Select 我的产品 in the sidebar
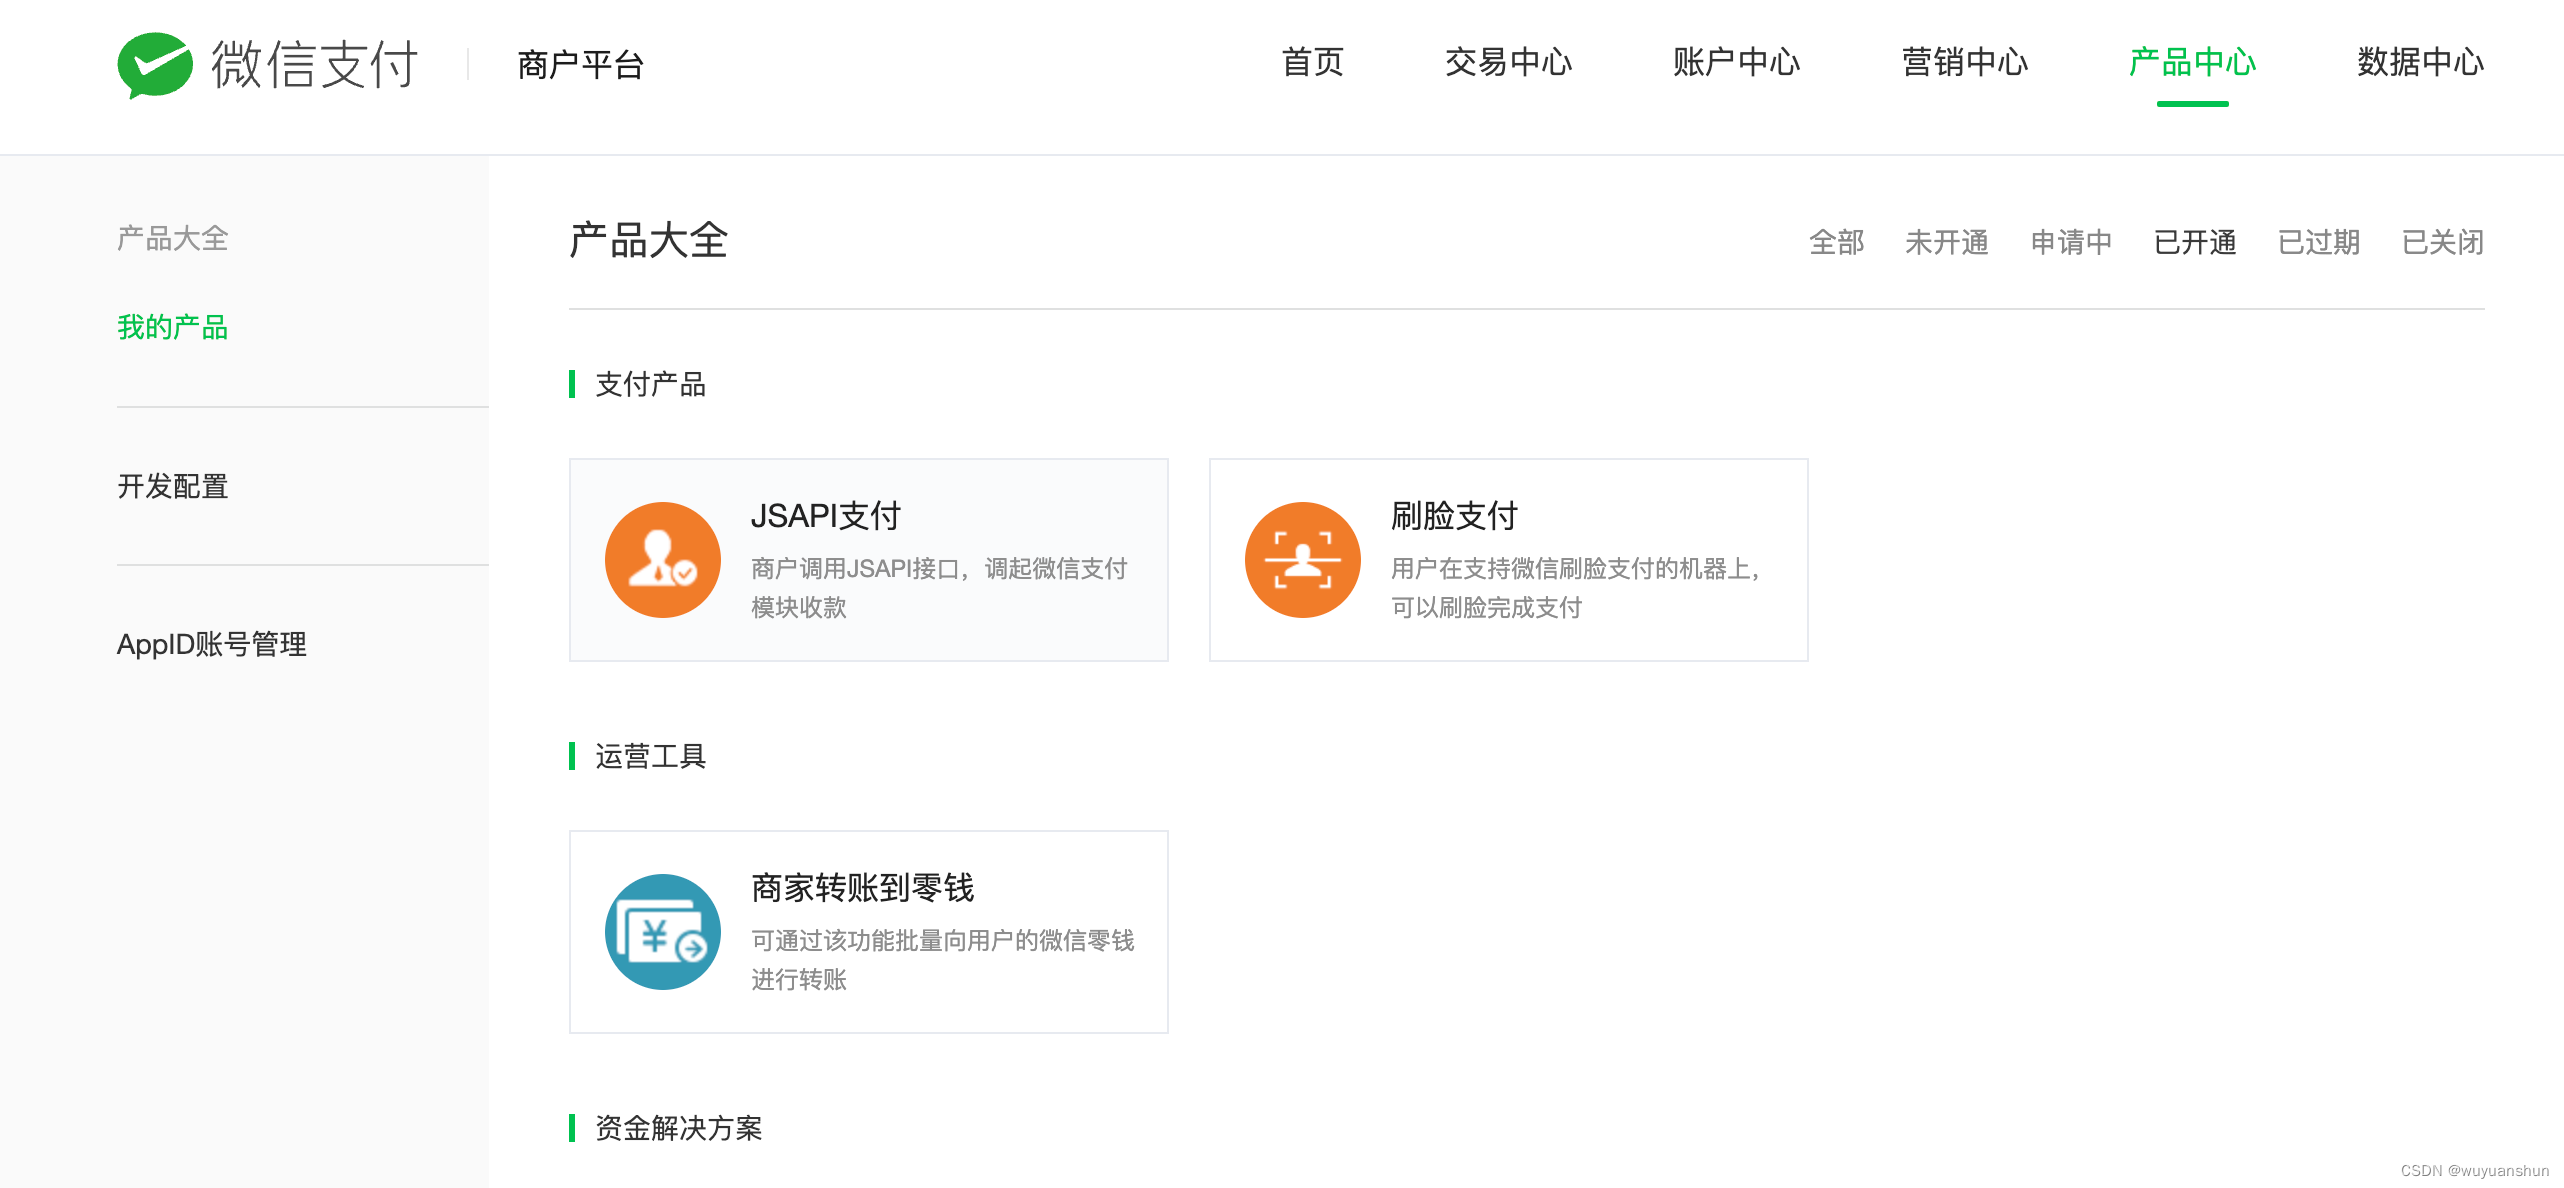This screenshot has width=2564, height=1188. 173,327
